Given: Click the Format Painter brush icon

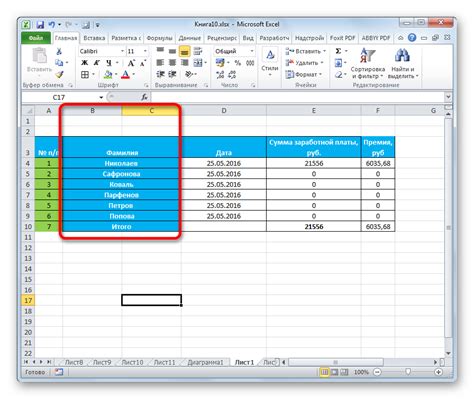Looking at the screenshot, I should tap(59, 75).
